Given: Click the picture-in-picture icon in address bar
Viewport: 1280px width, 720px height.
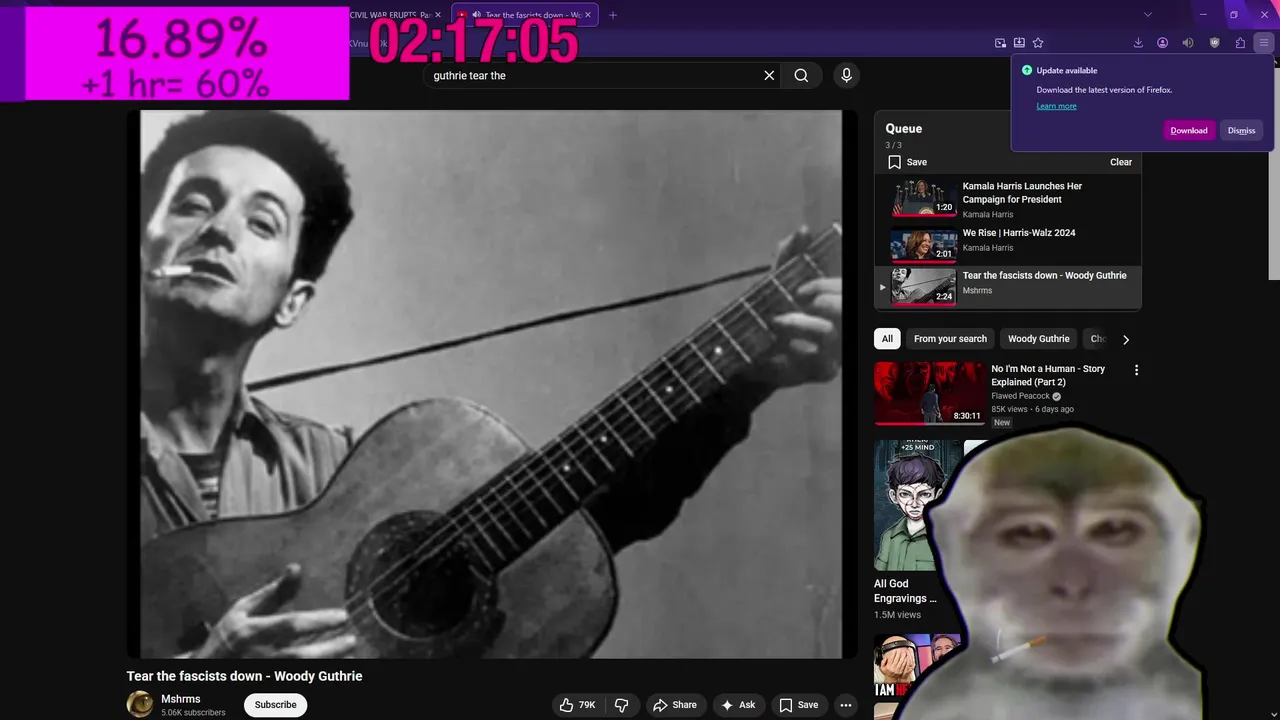Looking at the screenshot, I should [1000, 43].
